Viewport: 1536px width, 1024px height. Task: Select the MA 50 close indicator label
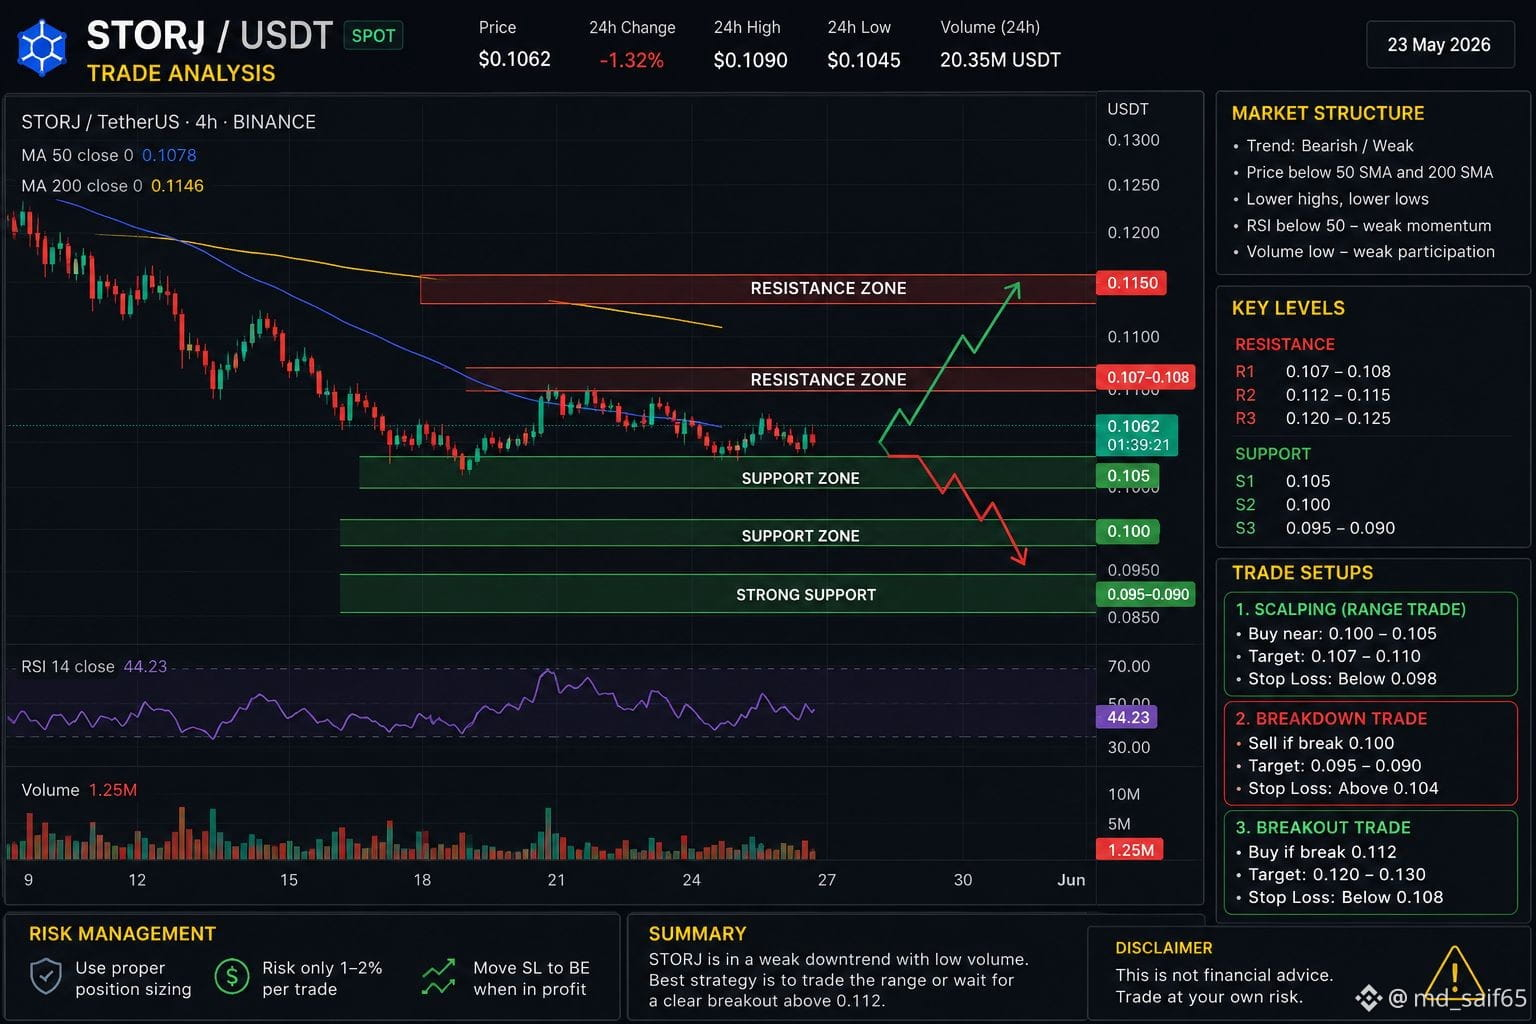(109, 155)
